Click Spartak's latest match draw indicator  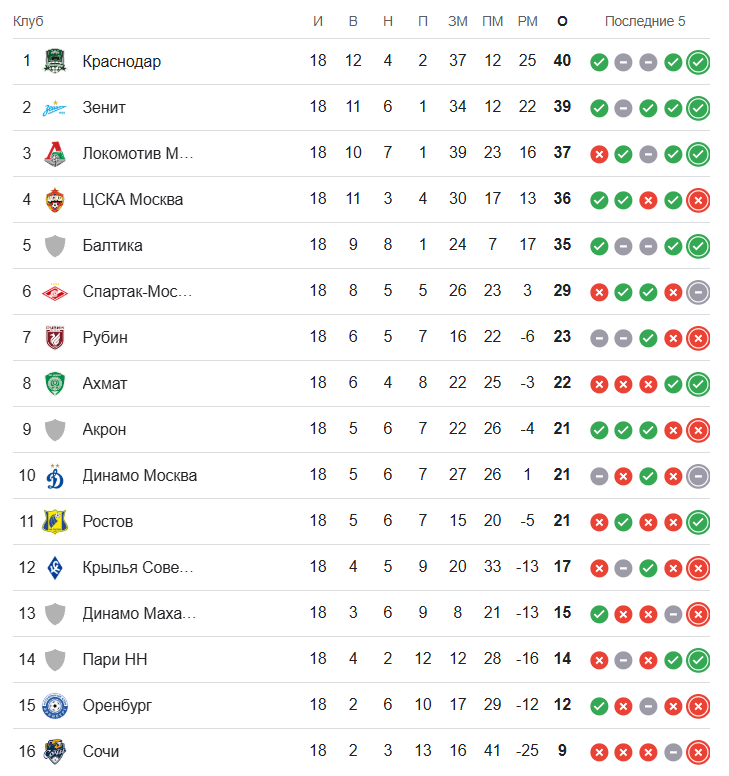(x=698, y=292)
